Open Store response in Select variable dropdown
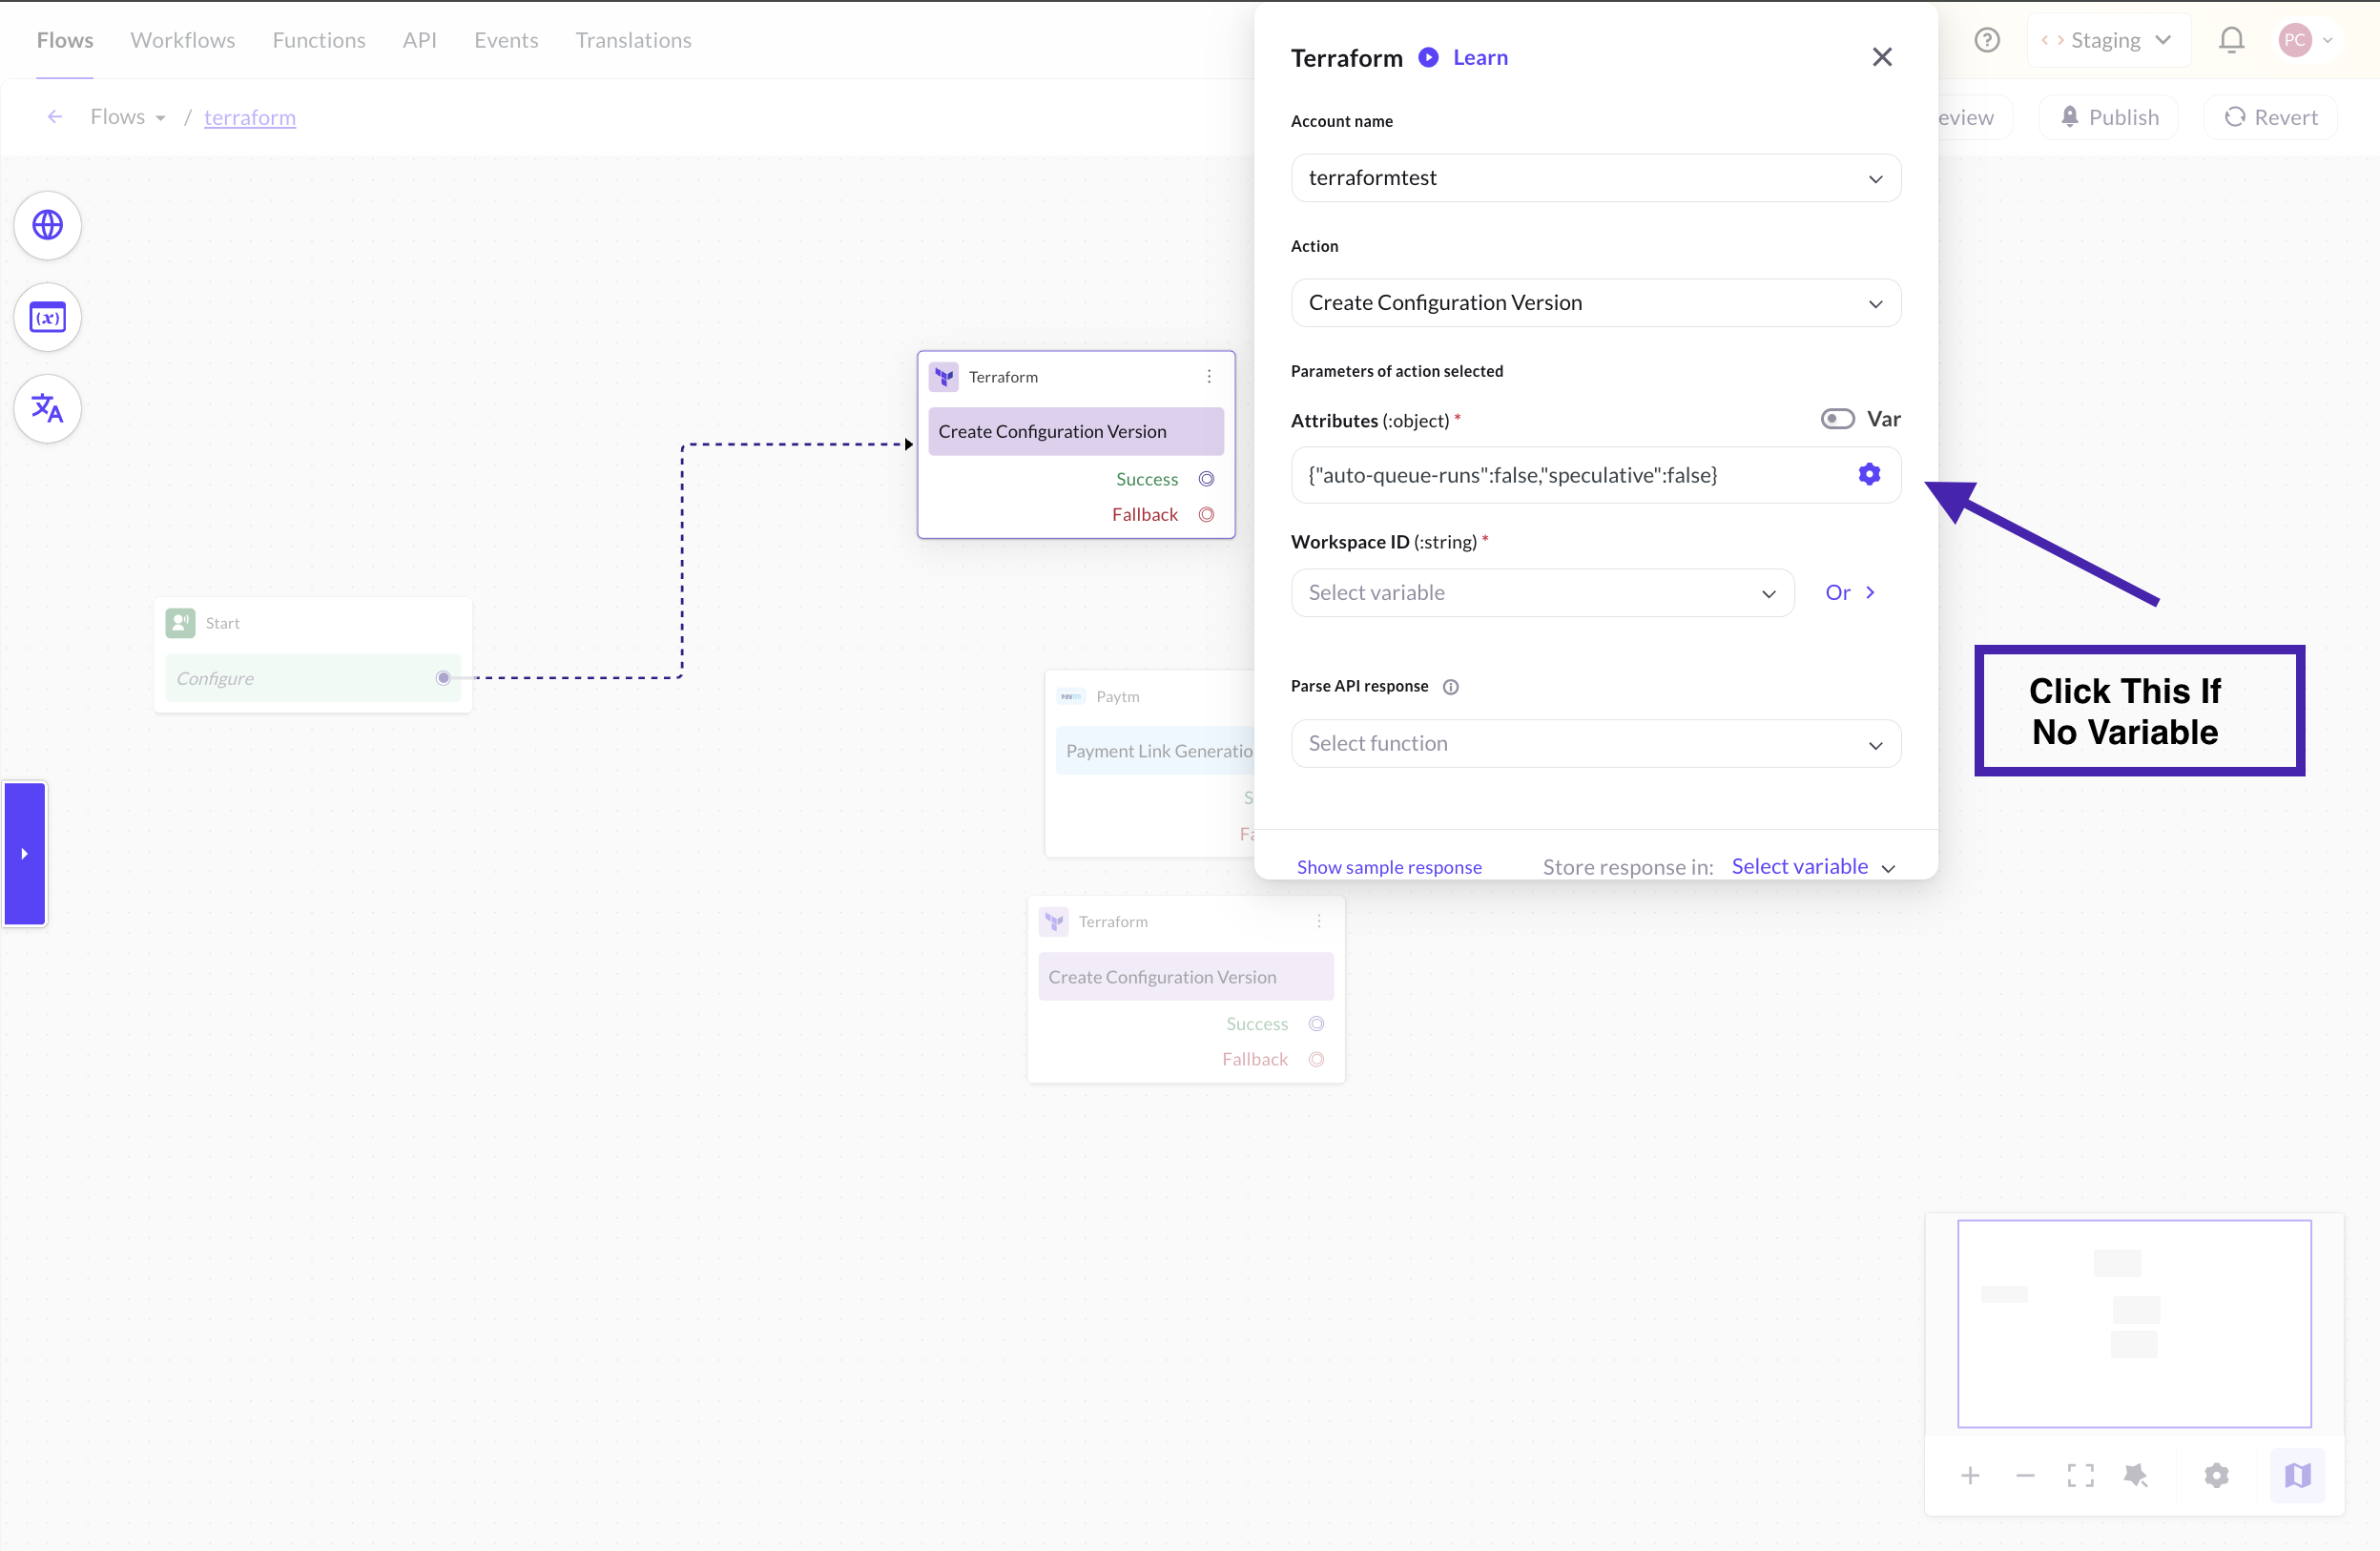The height and width of the screenshot is (1551, 2380). (x=1813, y=867)
